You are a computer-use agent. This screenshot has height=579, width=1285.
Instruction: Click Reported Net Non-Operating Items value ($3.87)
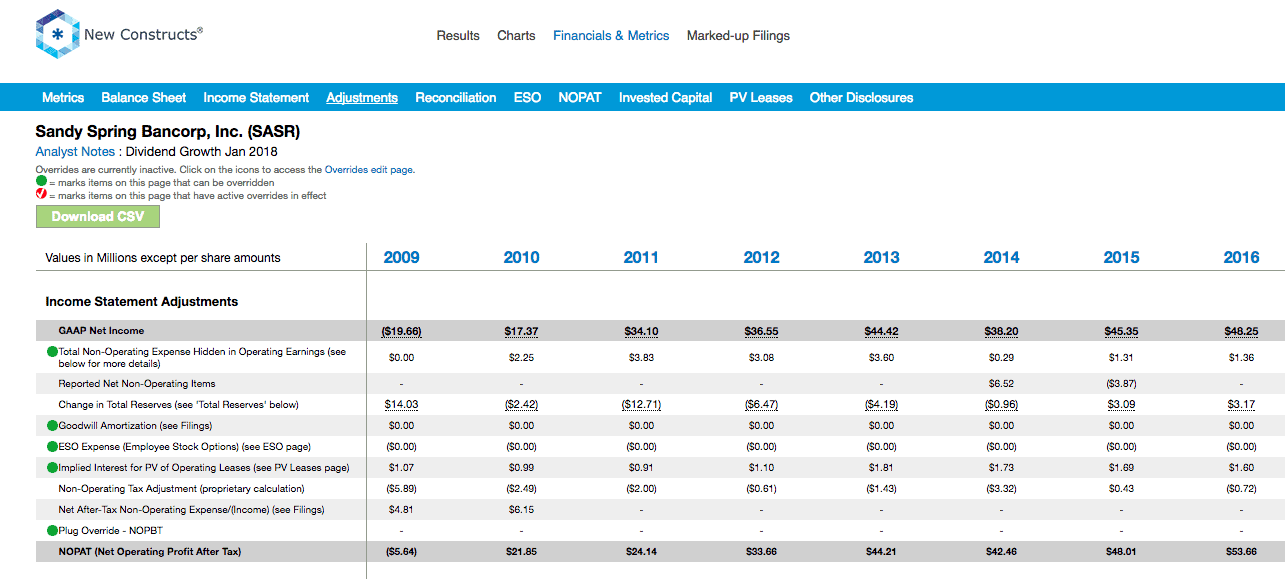coord(1121,384)
